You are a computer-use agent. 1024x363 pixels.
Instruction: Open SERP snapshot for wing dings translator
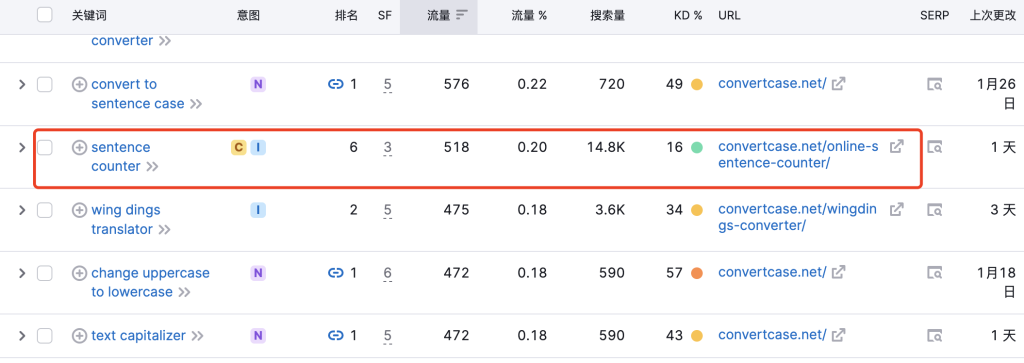pyautogui.click(x=935, y=210)
